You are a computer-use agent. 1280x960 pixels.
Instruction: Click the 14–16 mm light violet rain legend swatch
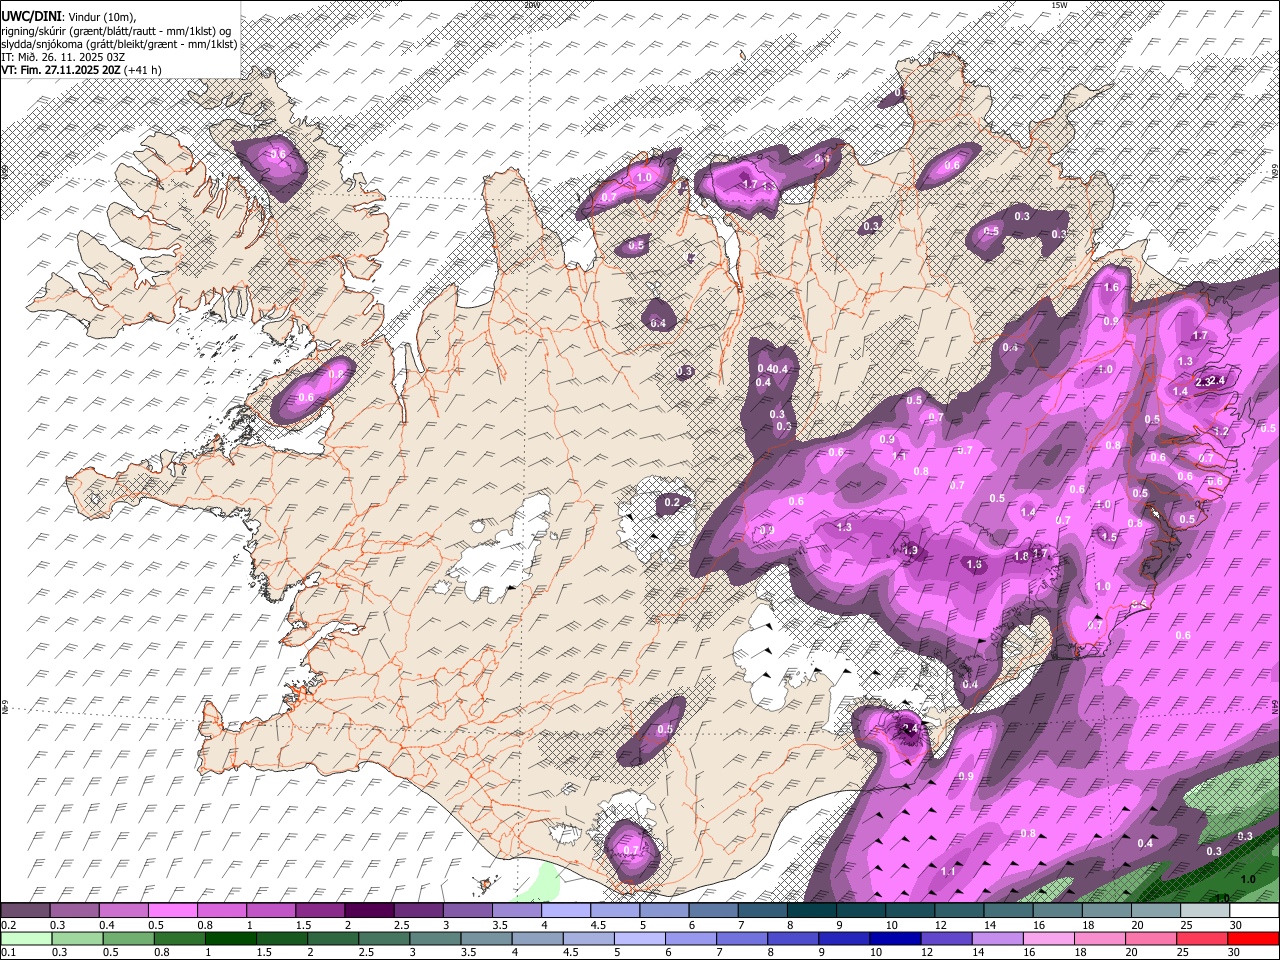(996, 938)
